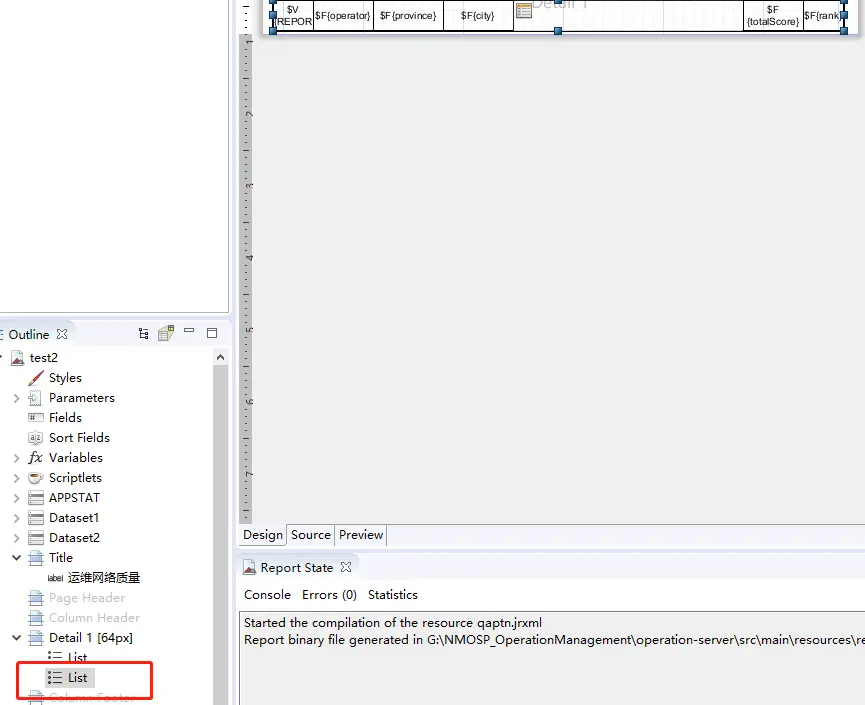Screen dimensions: 865x705
Task: Click the Outline thumbnail view icon
Action: [166, 333]
